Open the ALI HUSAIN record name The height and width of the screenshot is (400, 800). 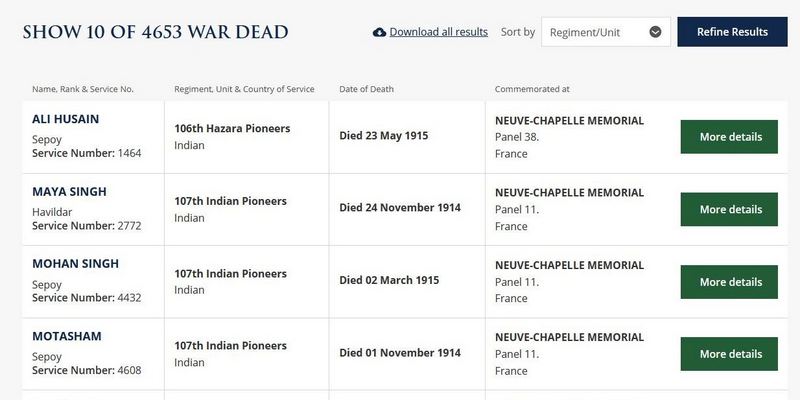pos(65,119)
